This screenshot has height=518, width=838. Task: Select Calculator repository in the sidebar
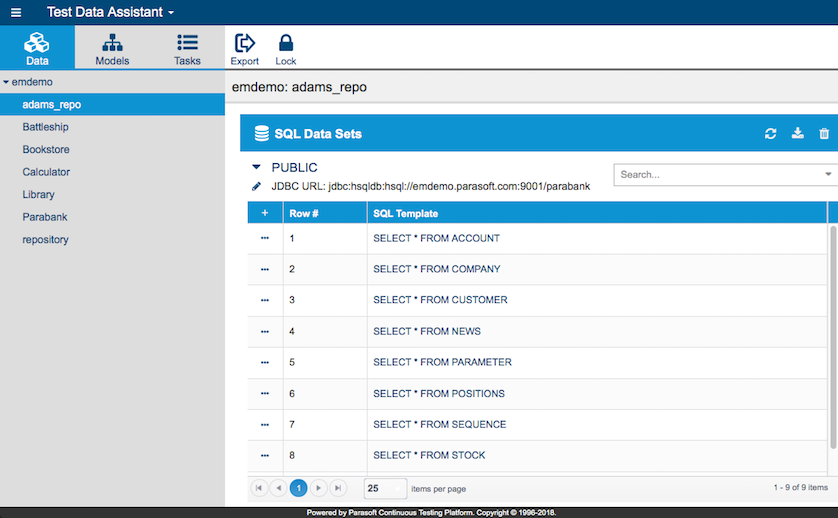pyautogui.click(x=46, y=172)
